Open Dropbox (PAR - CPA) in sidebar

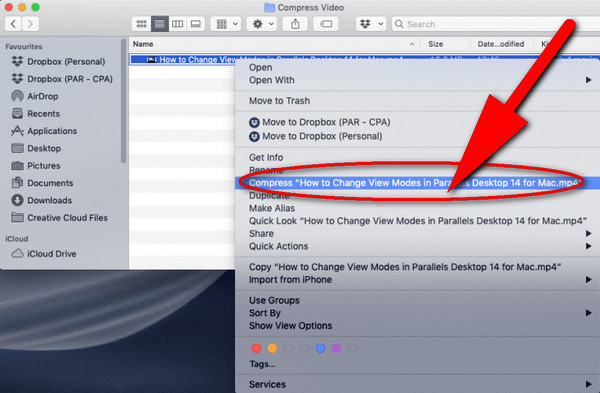click(x=62, y=79)
